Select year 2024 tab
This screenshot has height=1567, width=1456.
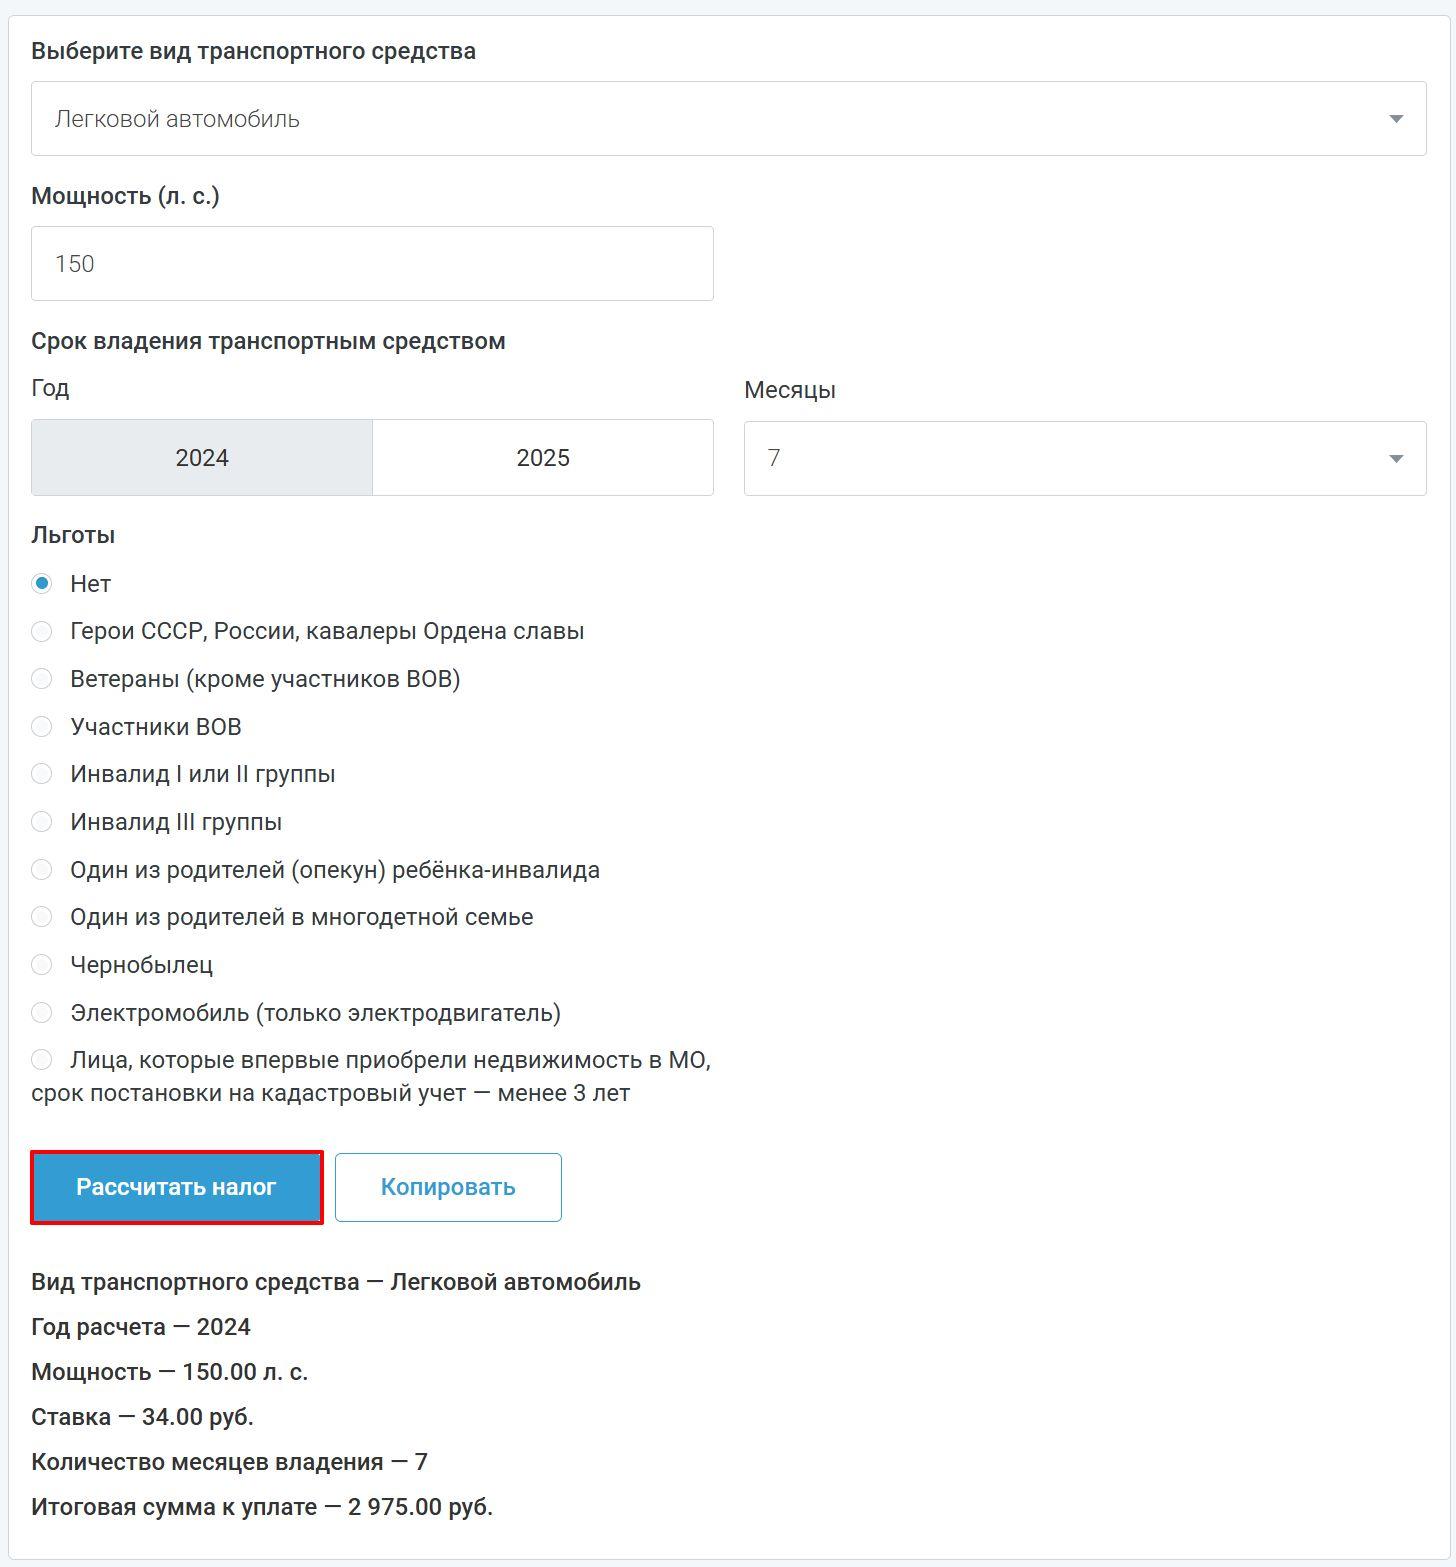[202, 458]
